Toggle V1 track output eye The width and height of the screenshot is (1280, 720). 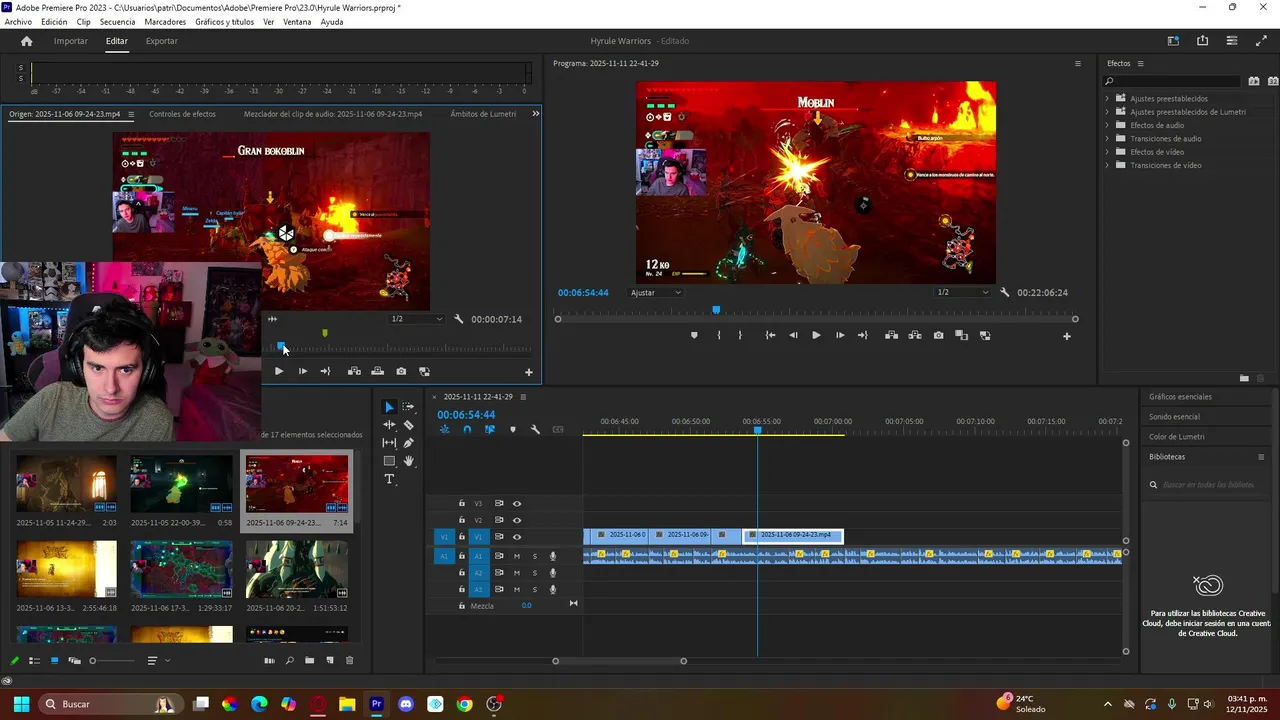point(517,537)
